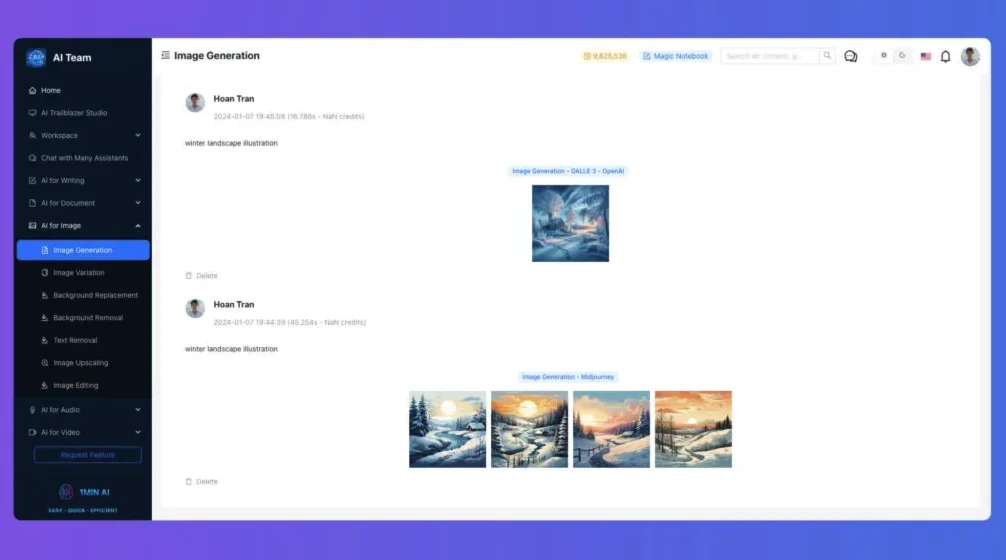Open Background Removal tool
The height and width of the screenshot is (560, 1006).
(82, 318)
